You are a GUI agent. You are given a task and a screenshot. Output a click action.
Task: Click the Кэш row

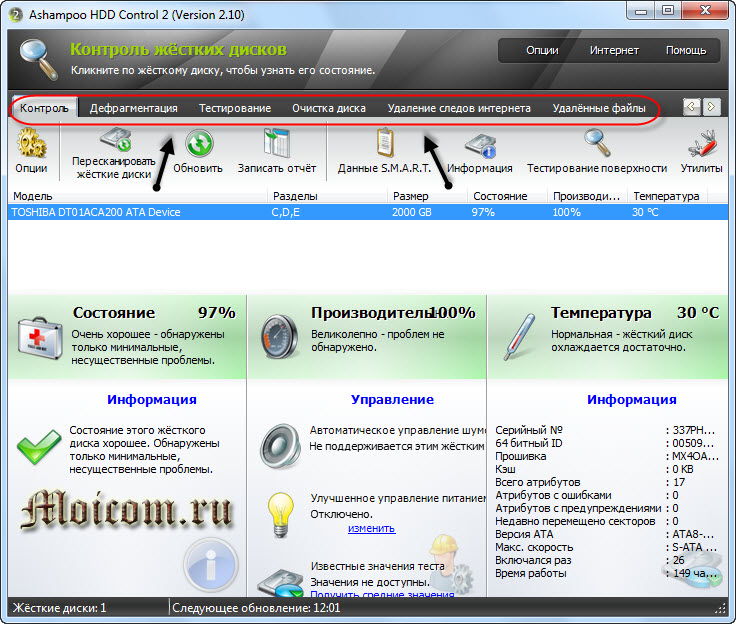click(x=594, y=469)
